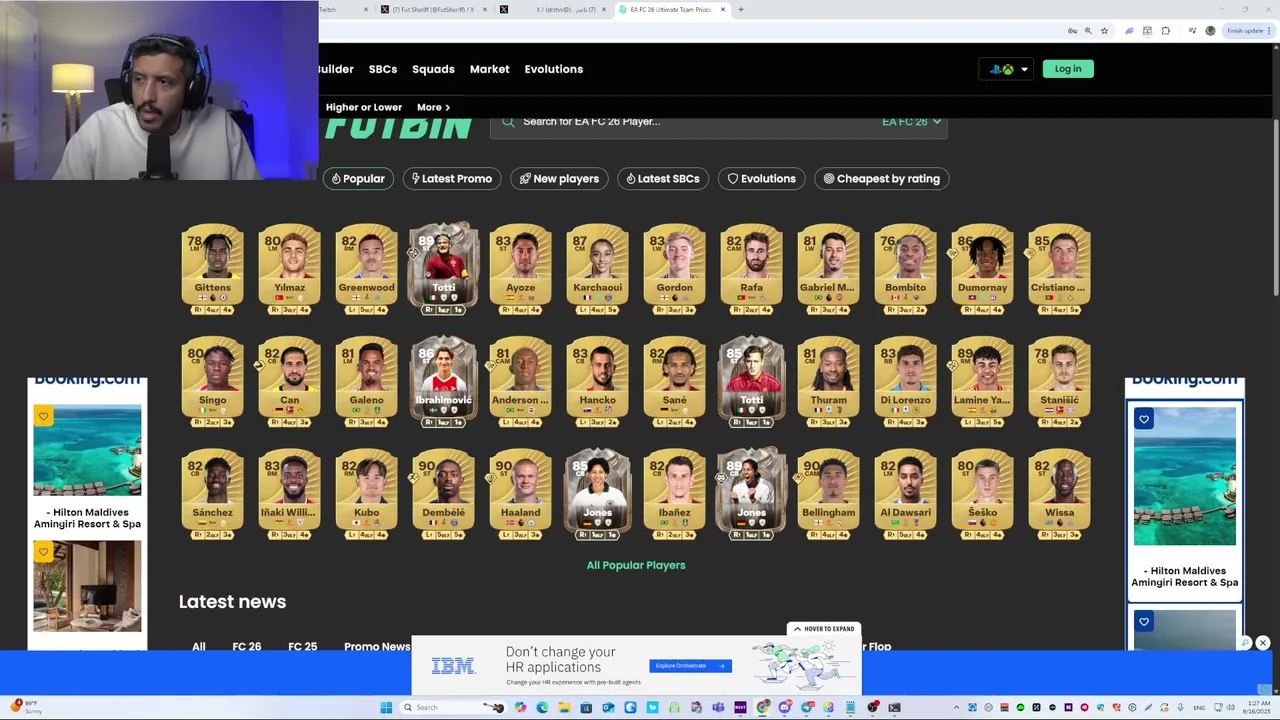Screen dimensions: 1280x720
Task: Select the All news tab
Action: 198,646
